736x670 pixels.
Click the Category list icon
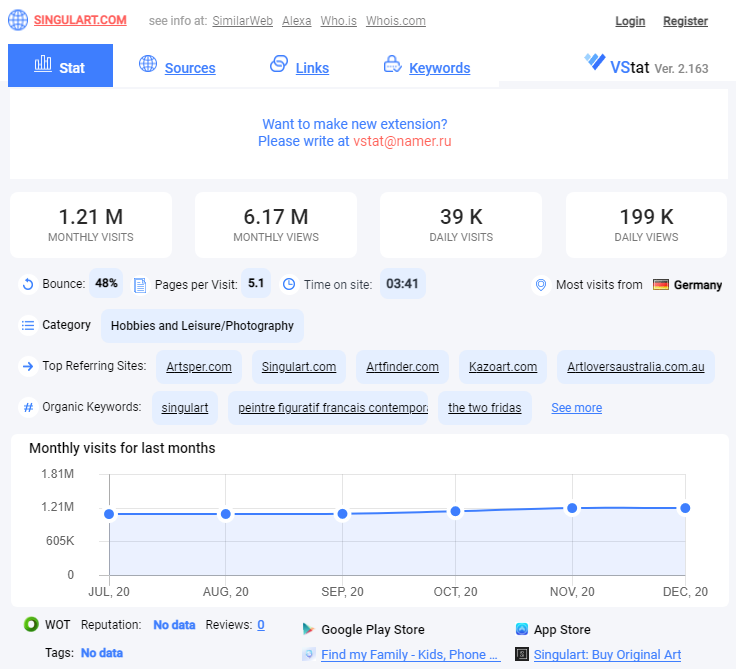28,325
